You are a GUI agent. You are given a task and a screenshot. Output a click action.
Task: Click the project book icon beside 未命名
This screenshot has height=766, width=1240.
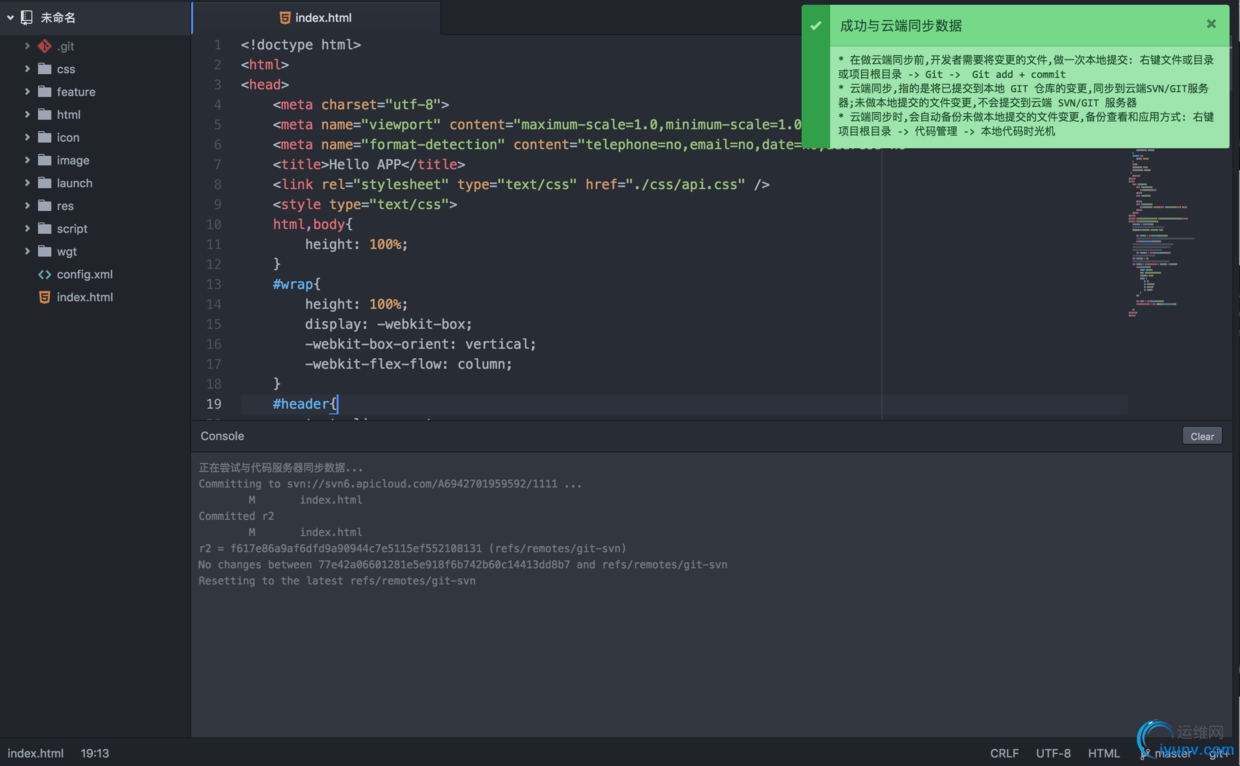pyautogui.click(x=26, y=17)
